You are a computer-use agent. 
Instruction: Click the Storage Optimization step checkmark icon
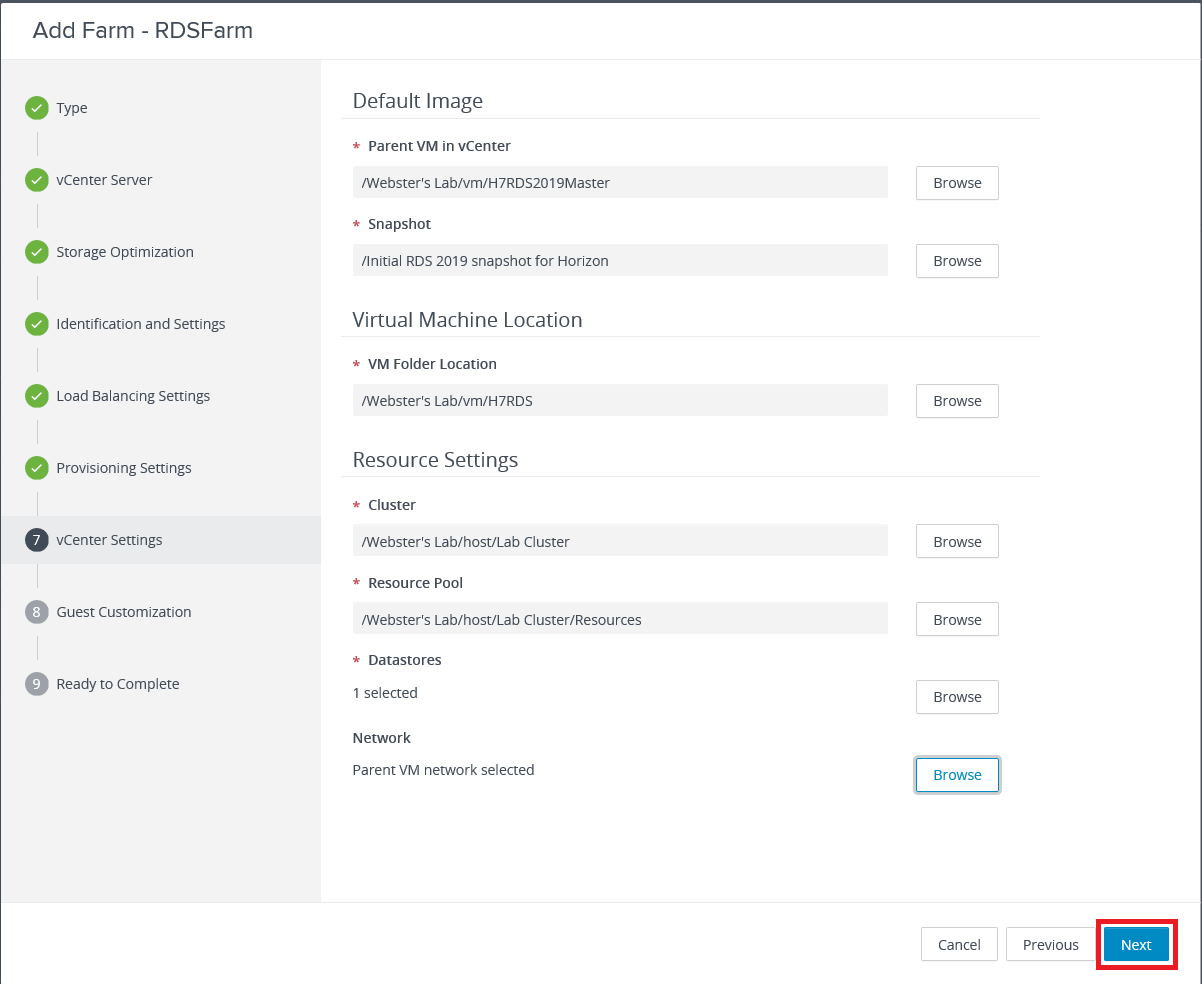[37, 252]
